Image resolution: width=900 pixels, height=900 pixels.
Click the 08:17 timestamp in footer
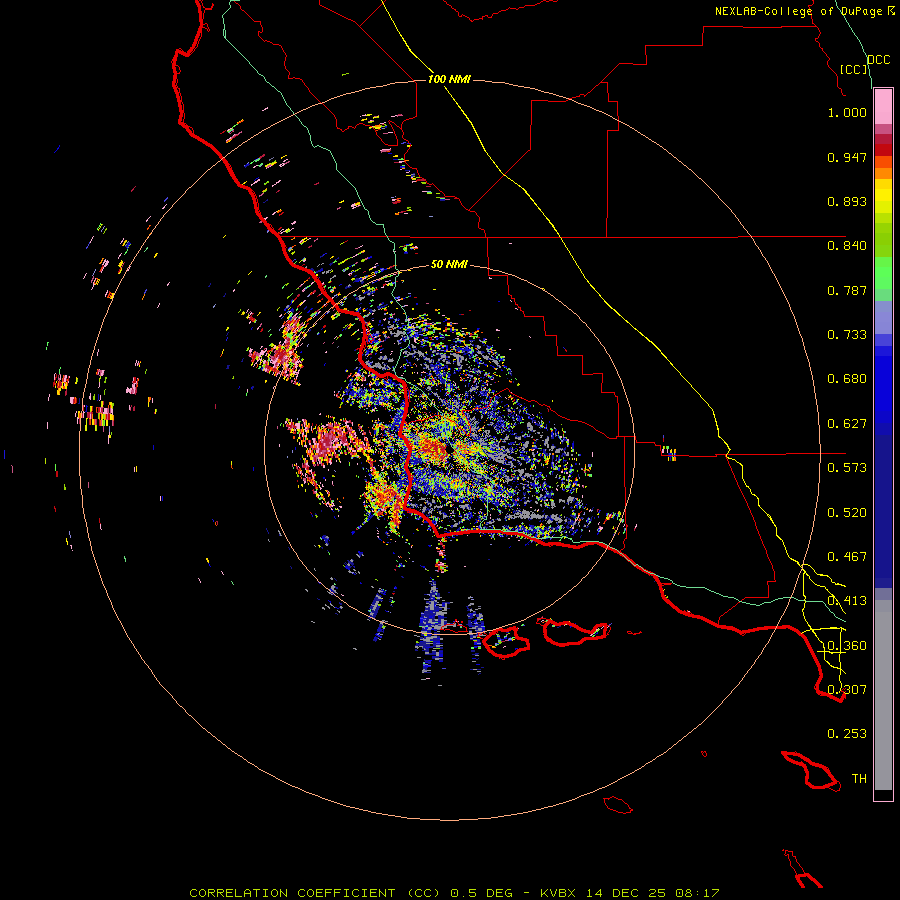tap(697, 893)
